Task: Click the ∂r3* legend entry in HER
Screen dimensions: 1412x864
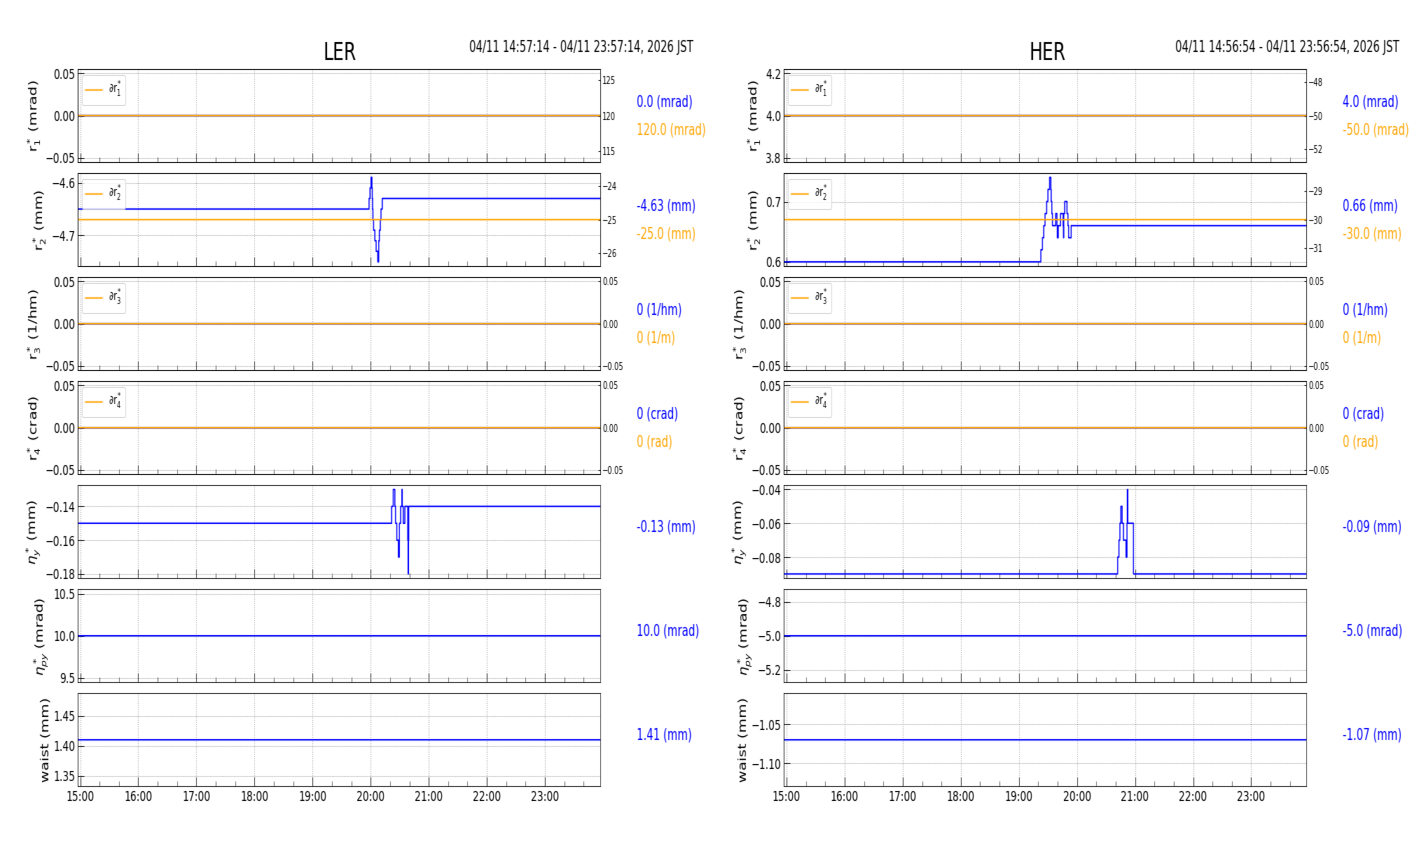Action: pos(810,297)
